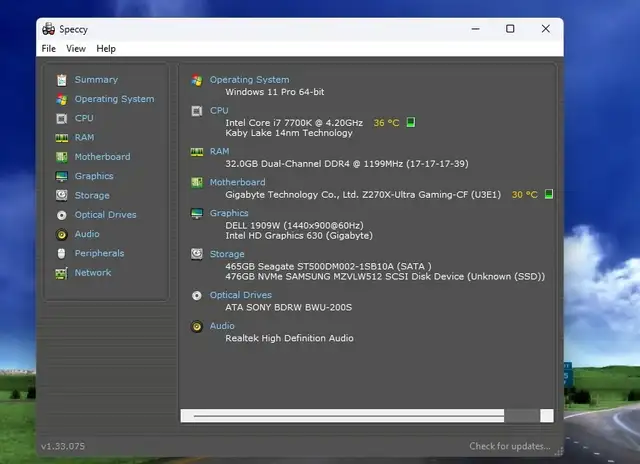The height and width of the screenshot is (464, 640).
Task: Select Network in the sidebar
Action: point(93,273)
